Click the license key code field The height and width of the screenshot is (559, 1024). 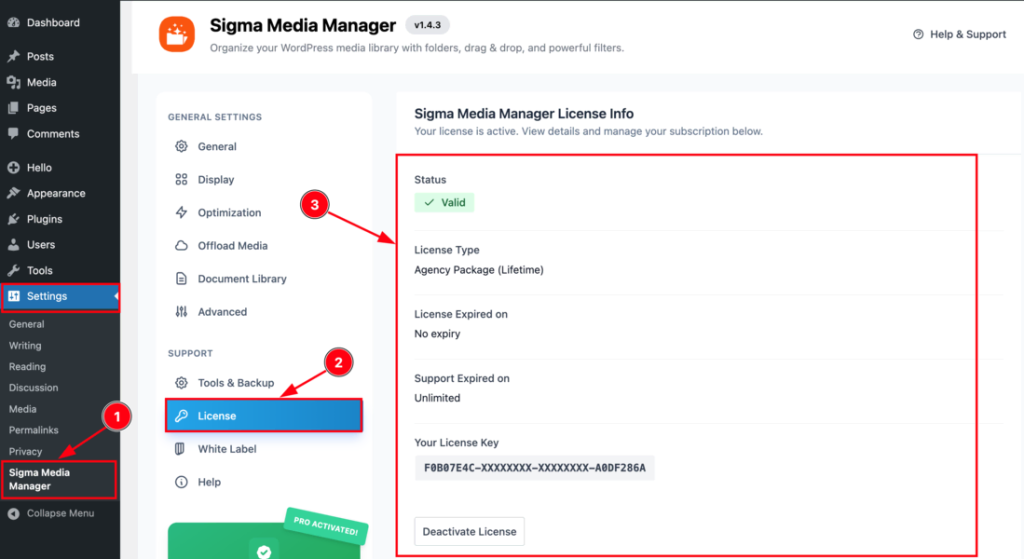(534, 468)
